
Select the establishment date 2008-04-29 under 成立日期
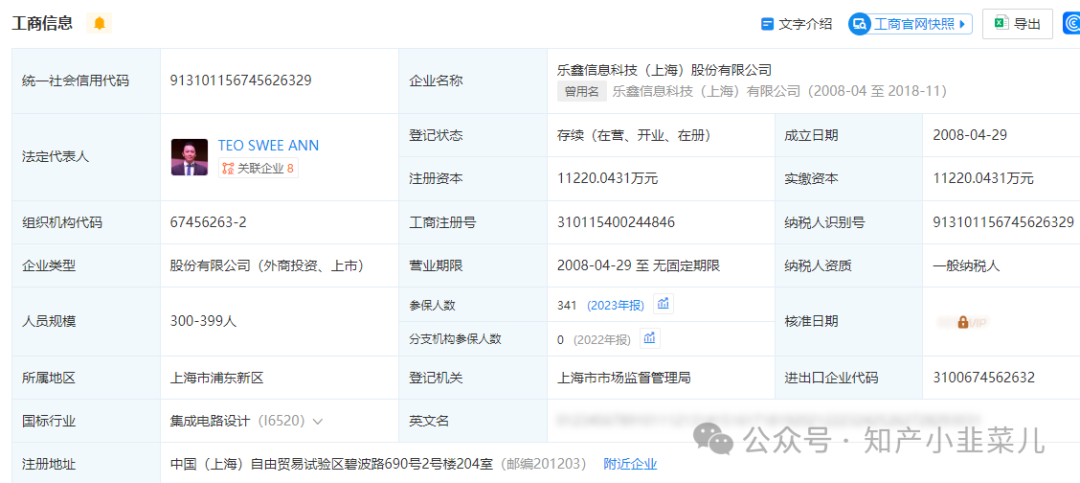(970, 135)
